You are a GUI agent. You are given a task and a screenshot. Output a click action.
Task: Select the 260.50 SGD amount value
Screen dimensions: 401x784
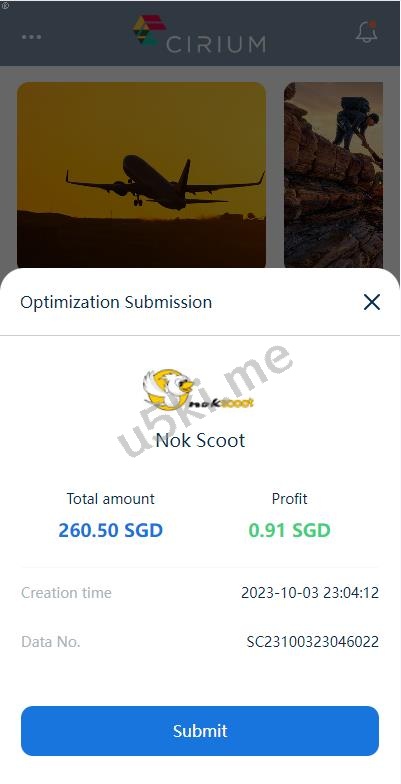point(110,530)
